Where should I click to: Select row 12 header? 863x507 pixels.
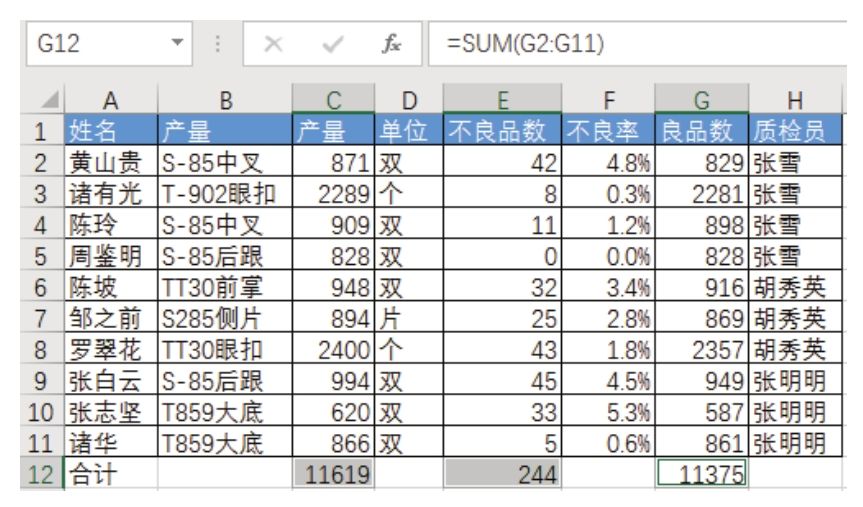[x=41, y=475]
